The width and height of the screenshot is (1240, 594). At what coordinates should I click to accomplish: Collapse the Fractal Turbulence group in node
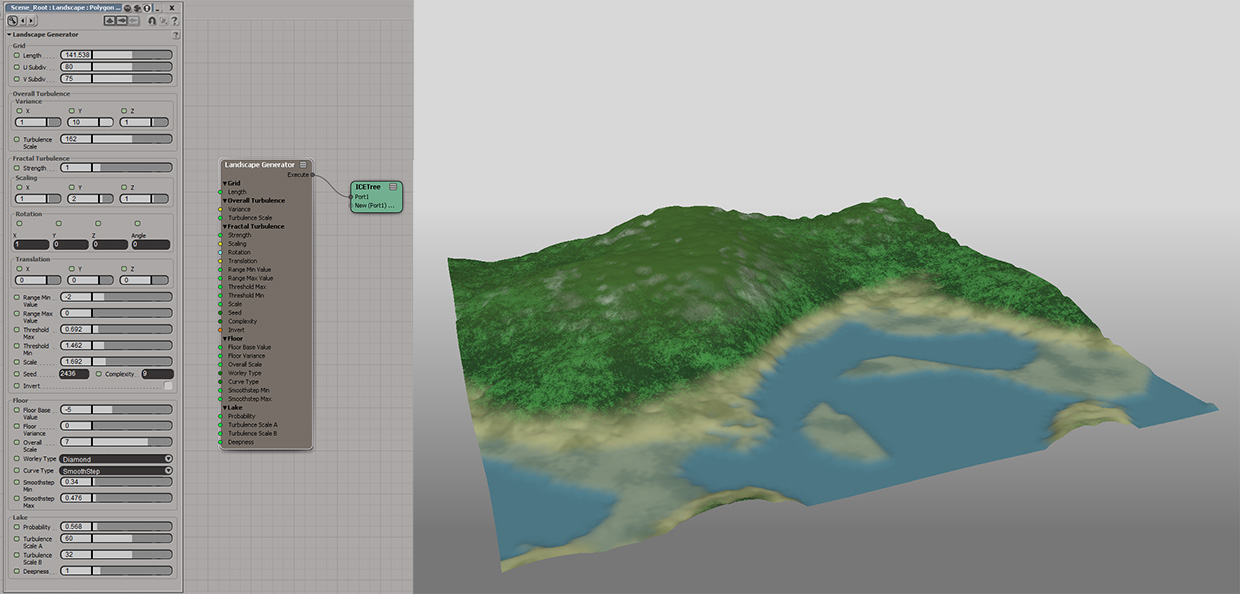pyautogui.click(x=225, y=227)
